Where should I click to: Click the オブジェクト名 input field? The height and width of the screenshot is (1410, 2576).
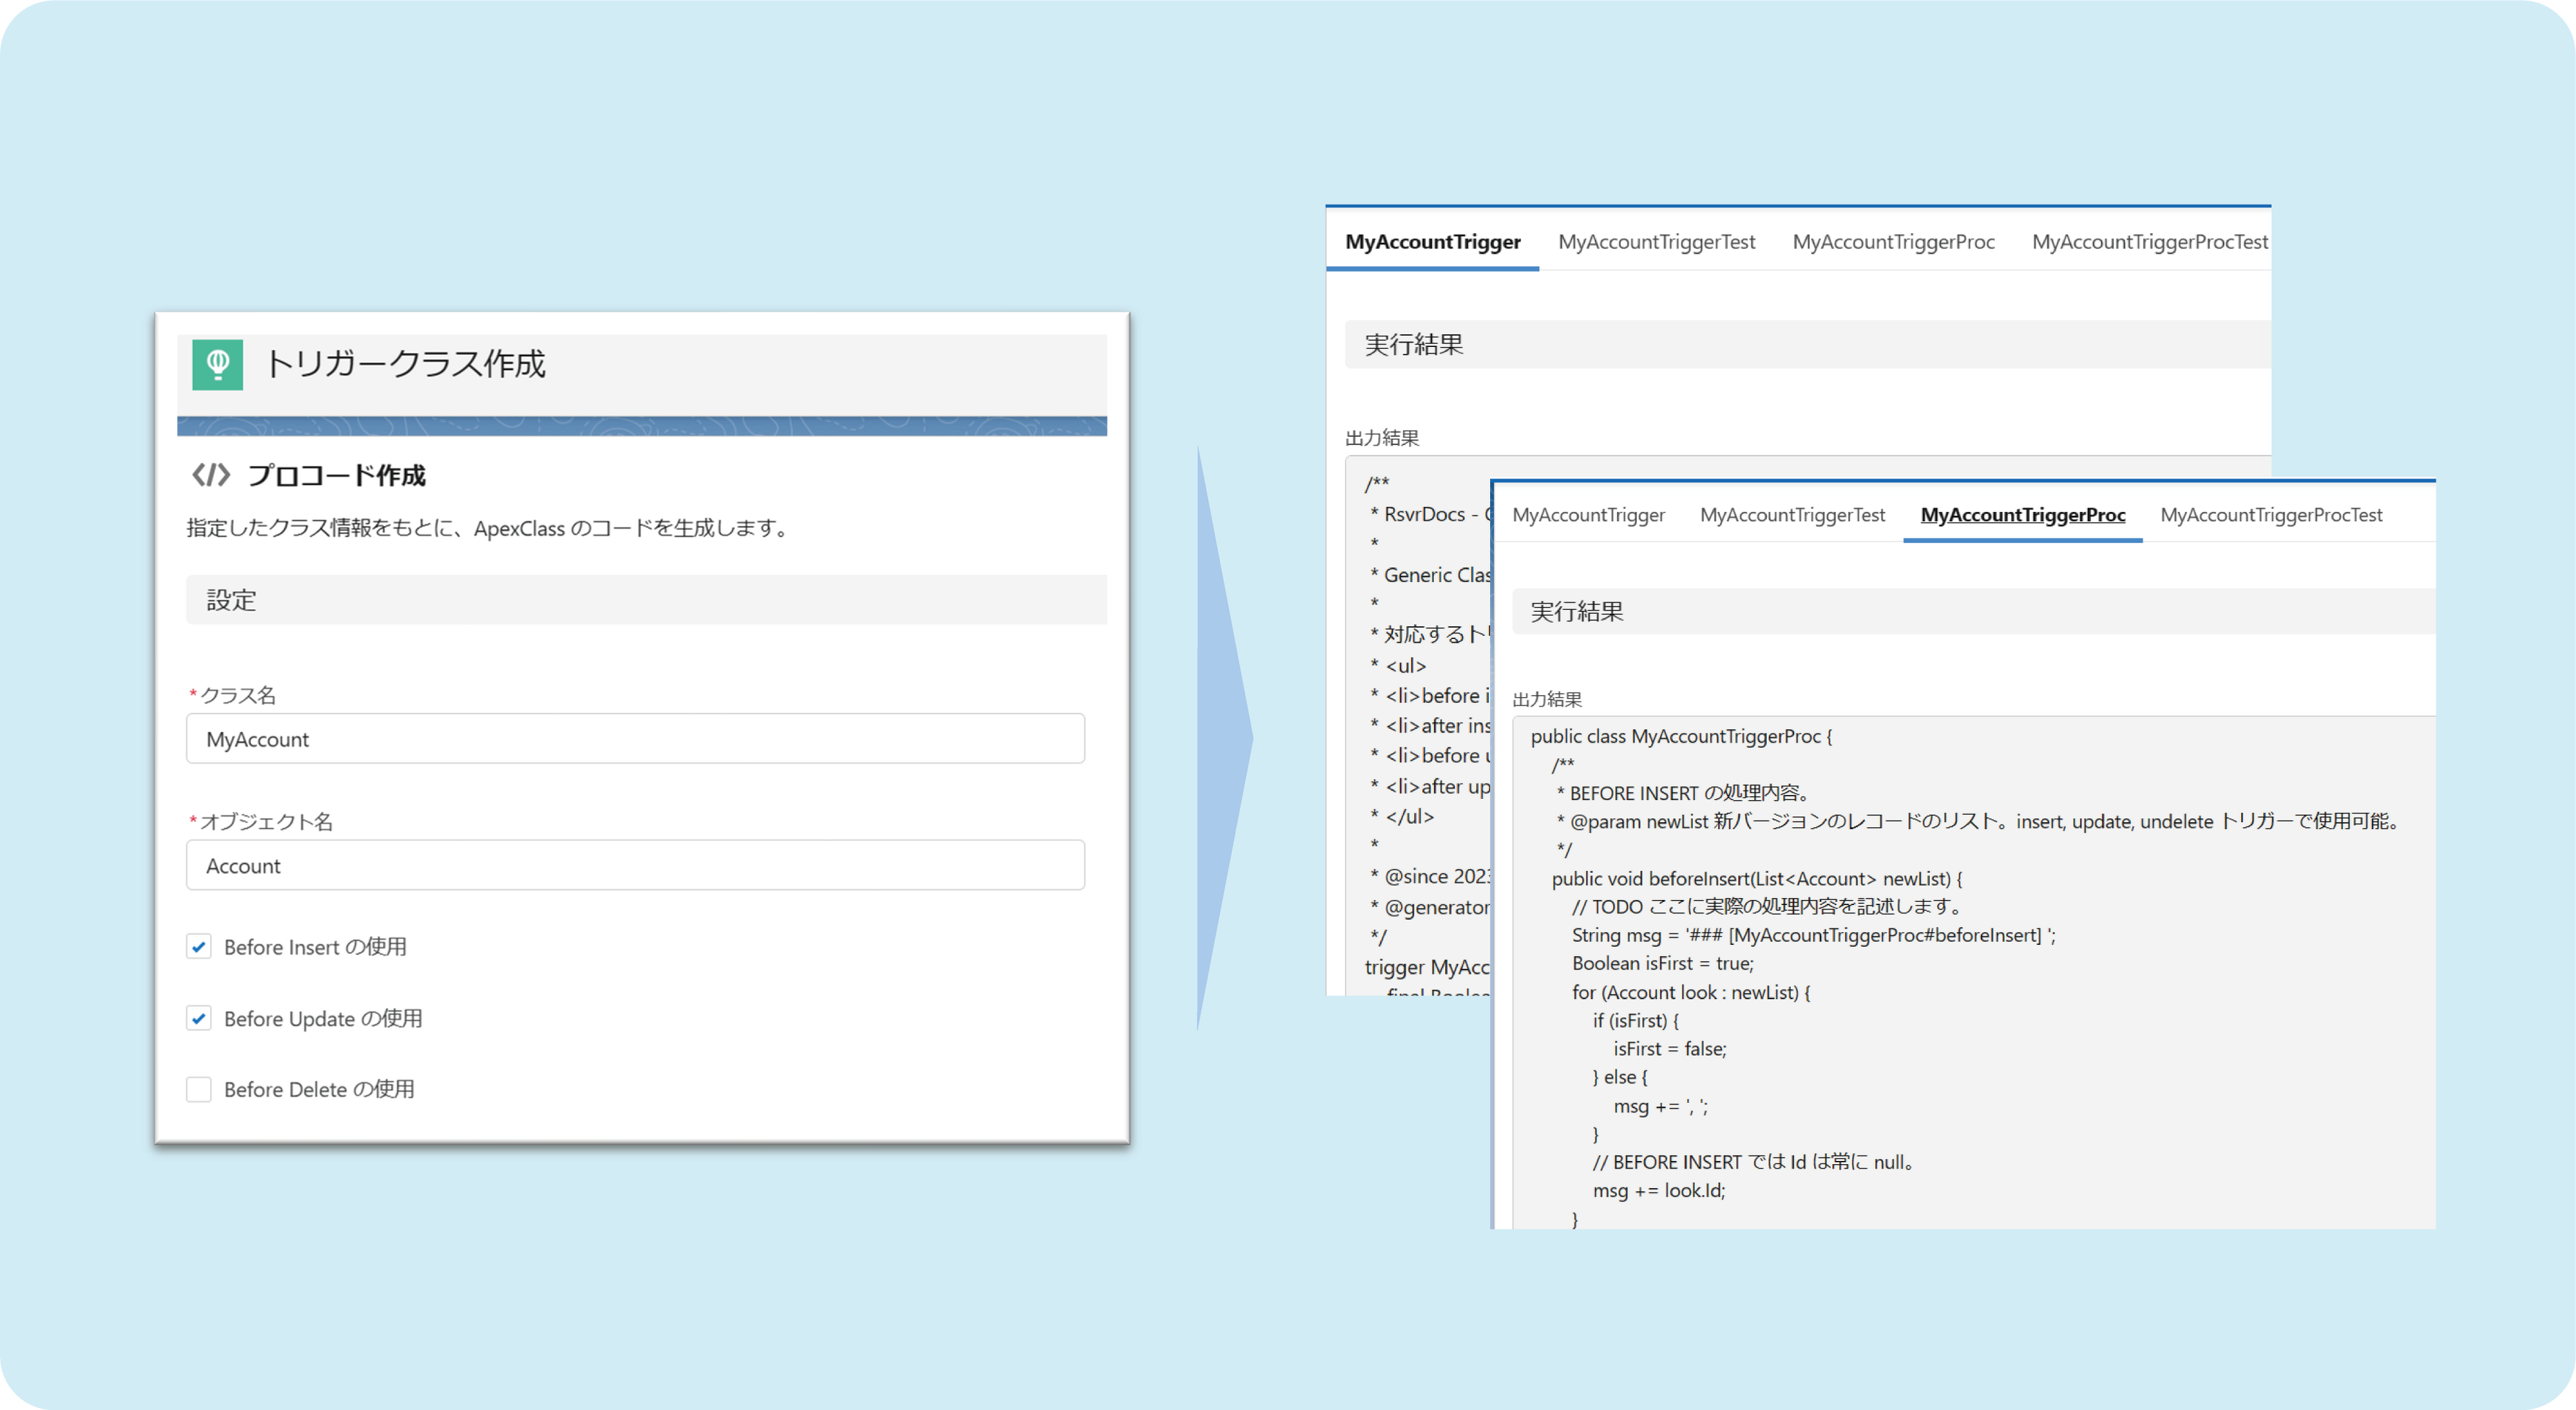[635, 865]
